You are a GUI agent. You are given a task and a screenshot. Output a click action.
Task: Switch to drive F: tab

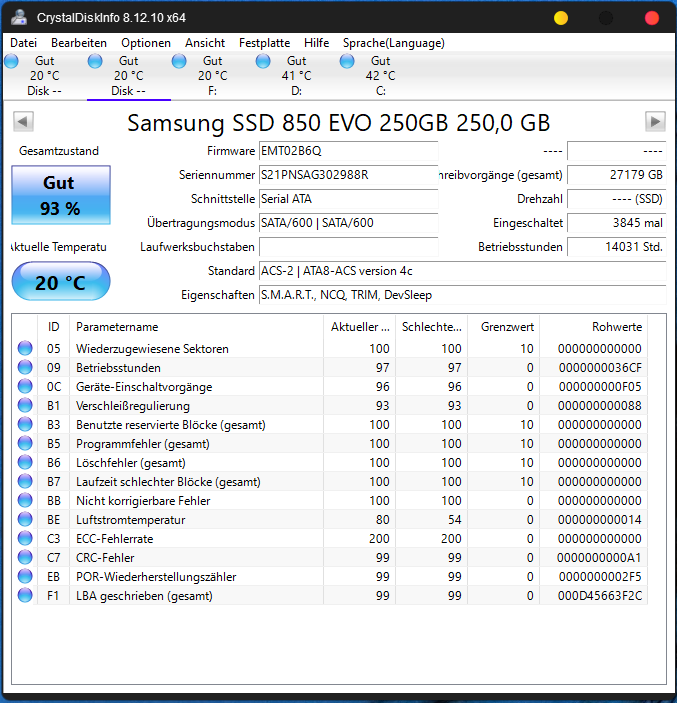click(213, 76)
